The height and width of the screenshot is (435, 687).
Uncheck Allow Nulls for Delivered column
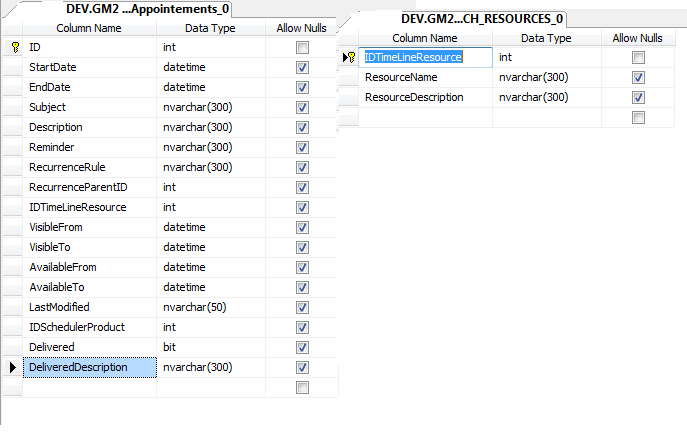[303, 347]
